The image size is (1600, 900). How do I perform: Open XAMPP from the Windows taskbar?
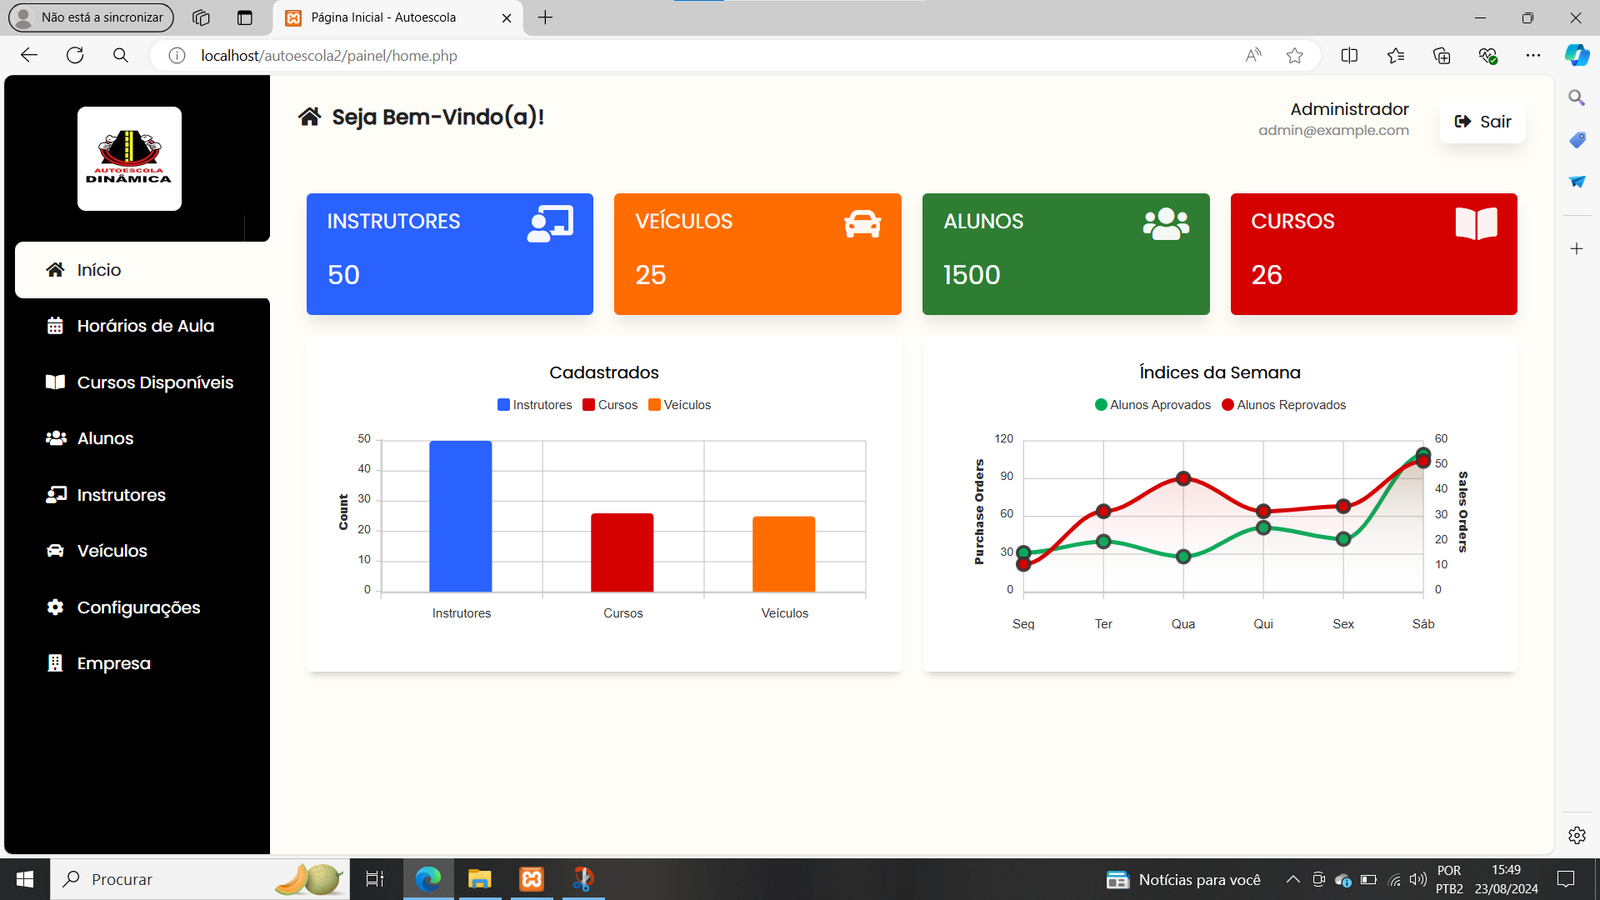click(531, 879)
